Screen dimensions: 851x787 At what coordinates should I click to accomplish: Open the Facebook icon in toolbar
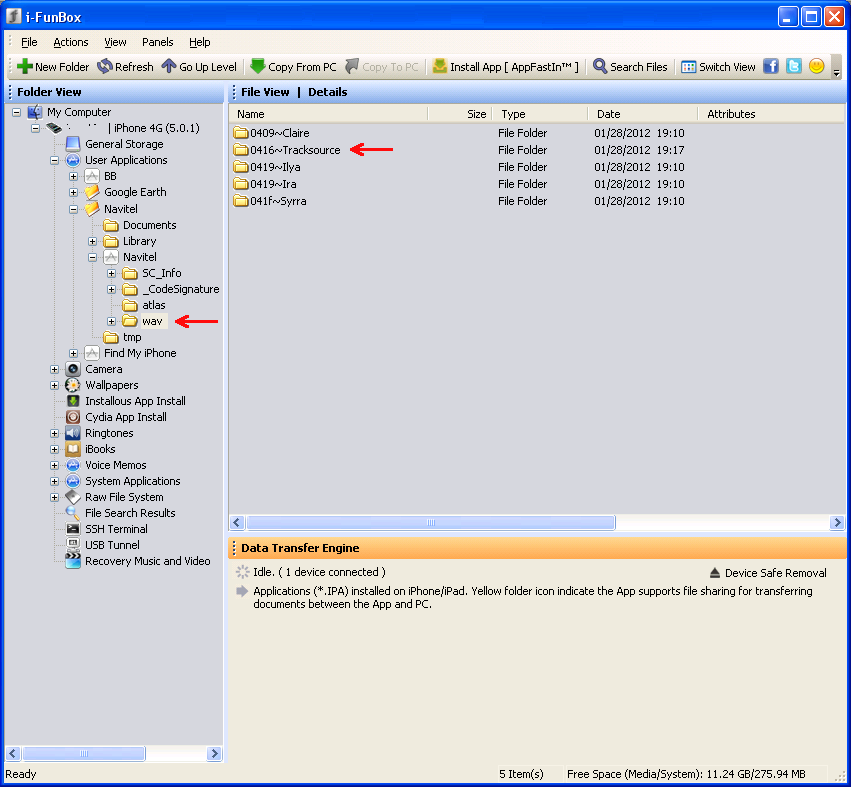(771, 66)
